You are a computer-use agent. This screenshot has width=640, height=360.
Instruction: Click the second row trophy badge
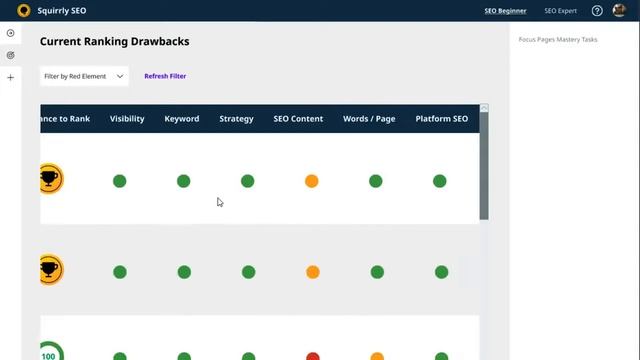(x=51, y=270)
